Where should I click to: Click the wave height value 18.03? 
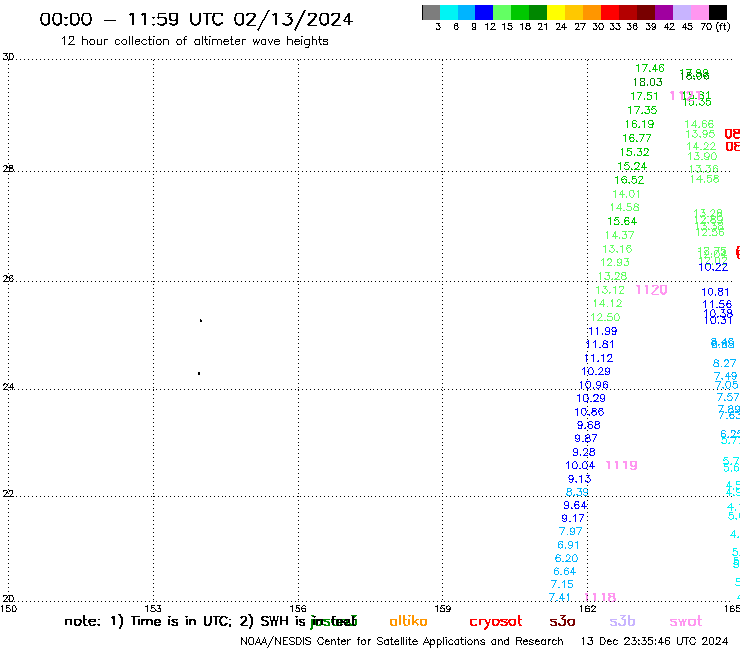648,82
